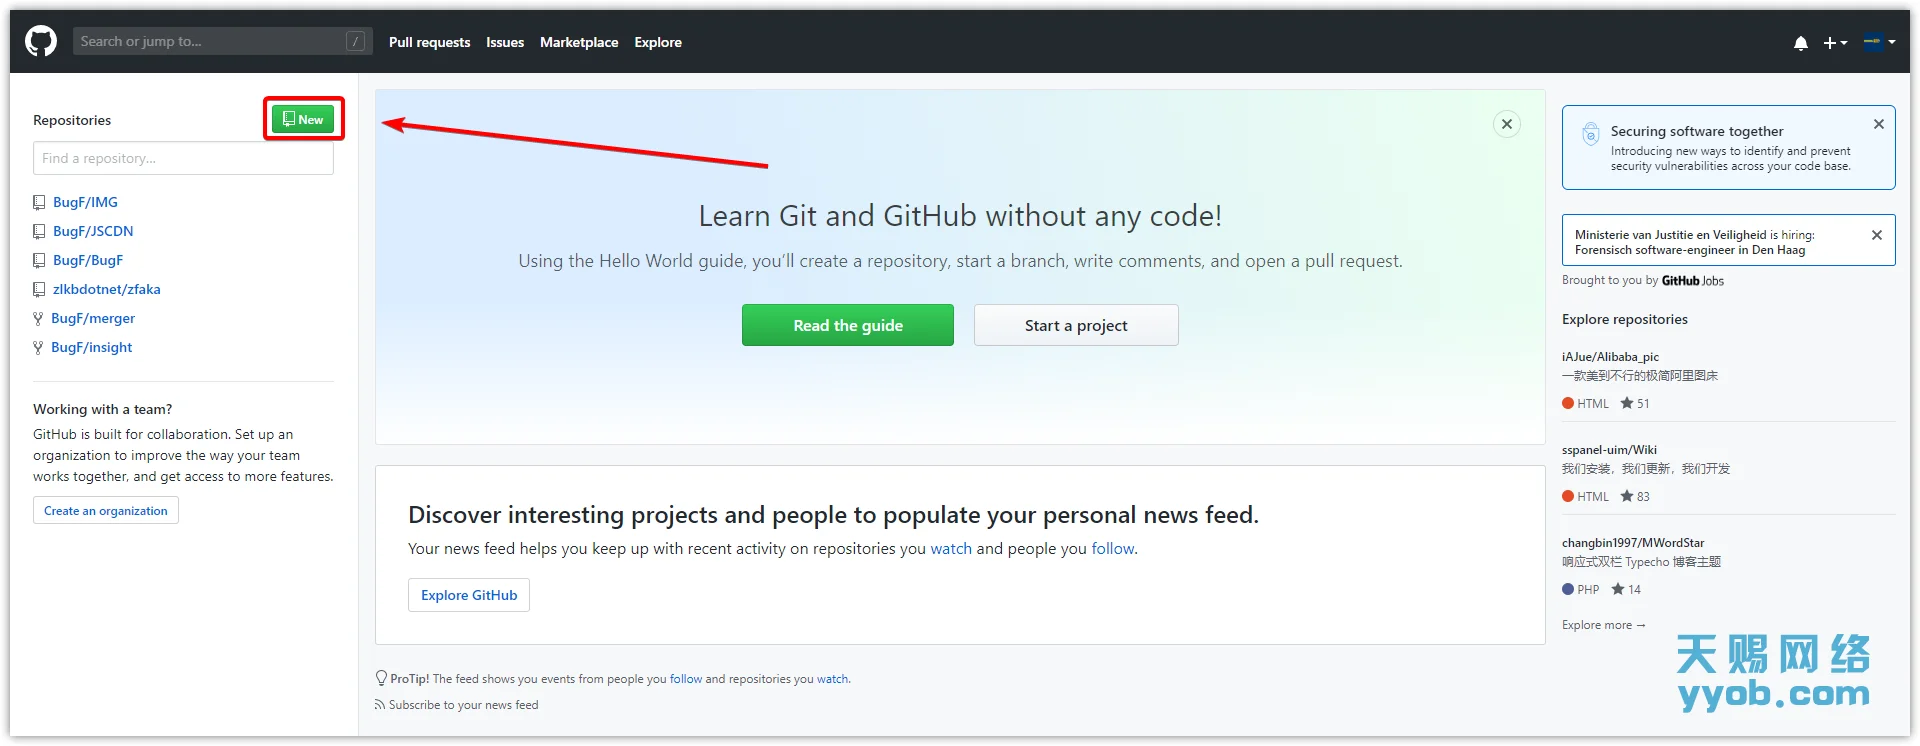Click the PHP language dot for MWordStar
The height and width of the screenshot is (746, 1920).
(x=1568, y=589)
